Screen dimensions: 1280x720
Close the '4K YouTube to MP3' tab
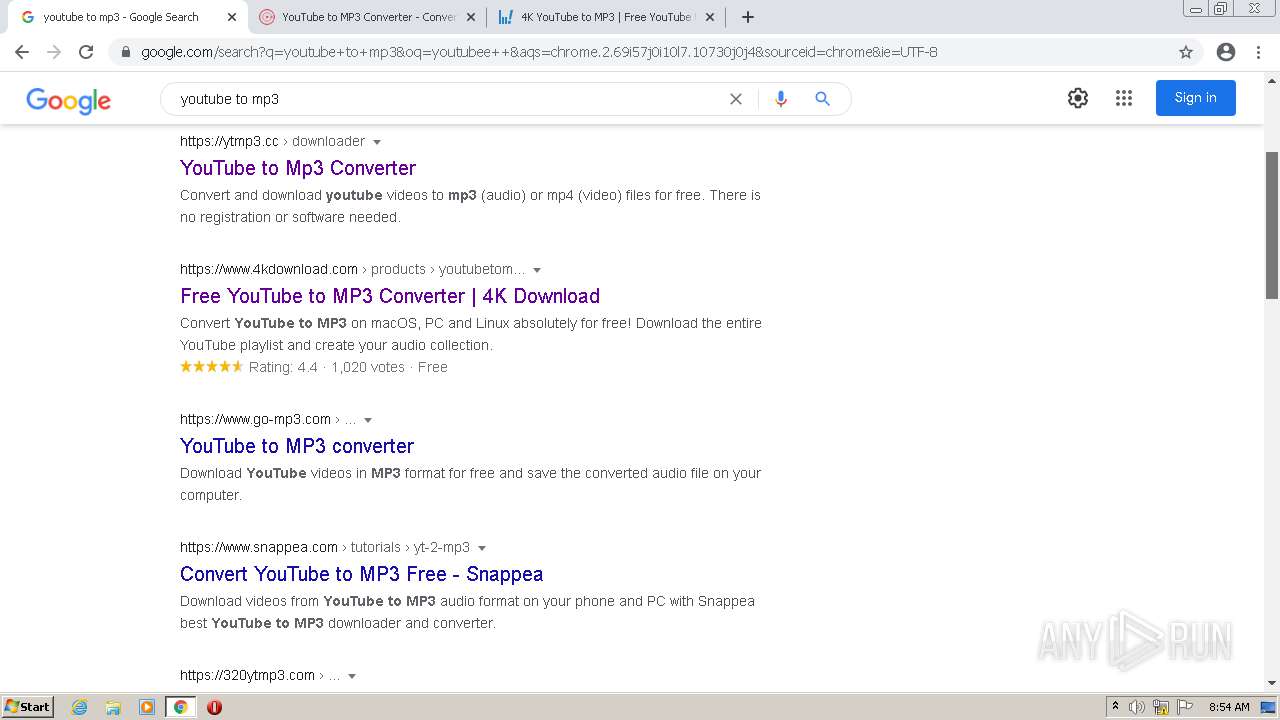pos(710,17)
